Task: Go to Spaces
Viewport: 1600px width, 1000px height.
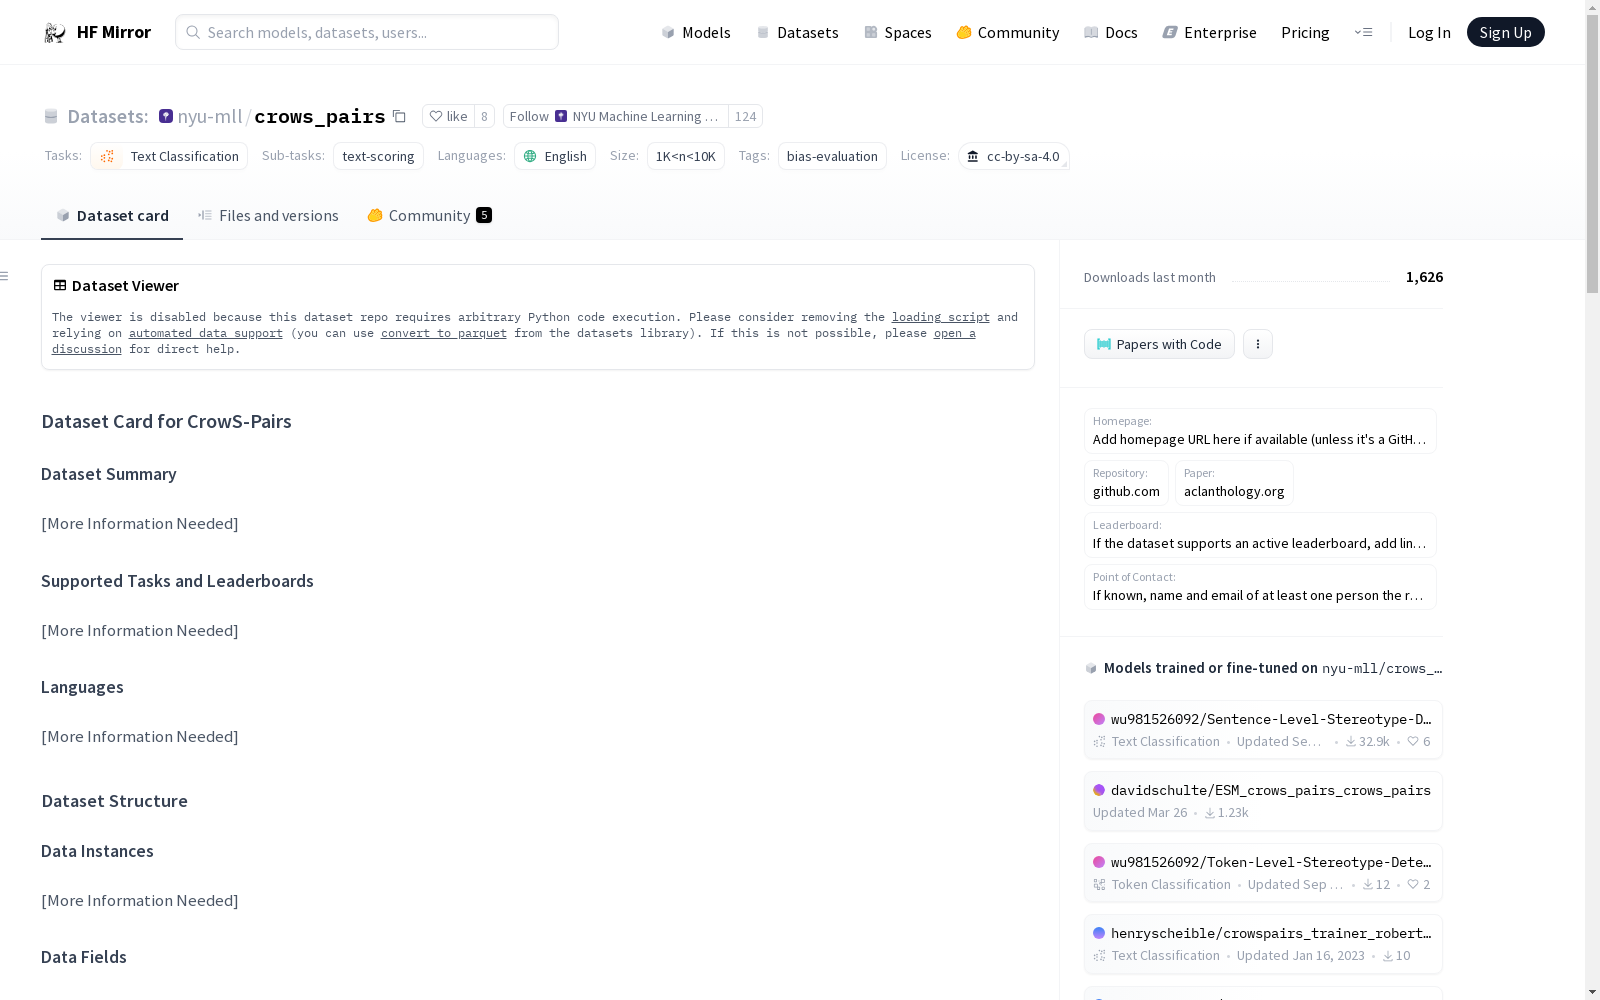Action: (x=898, y=32)
